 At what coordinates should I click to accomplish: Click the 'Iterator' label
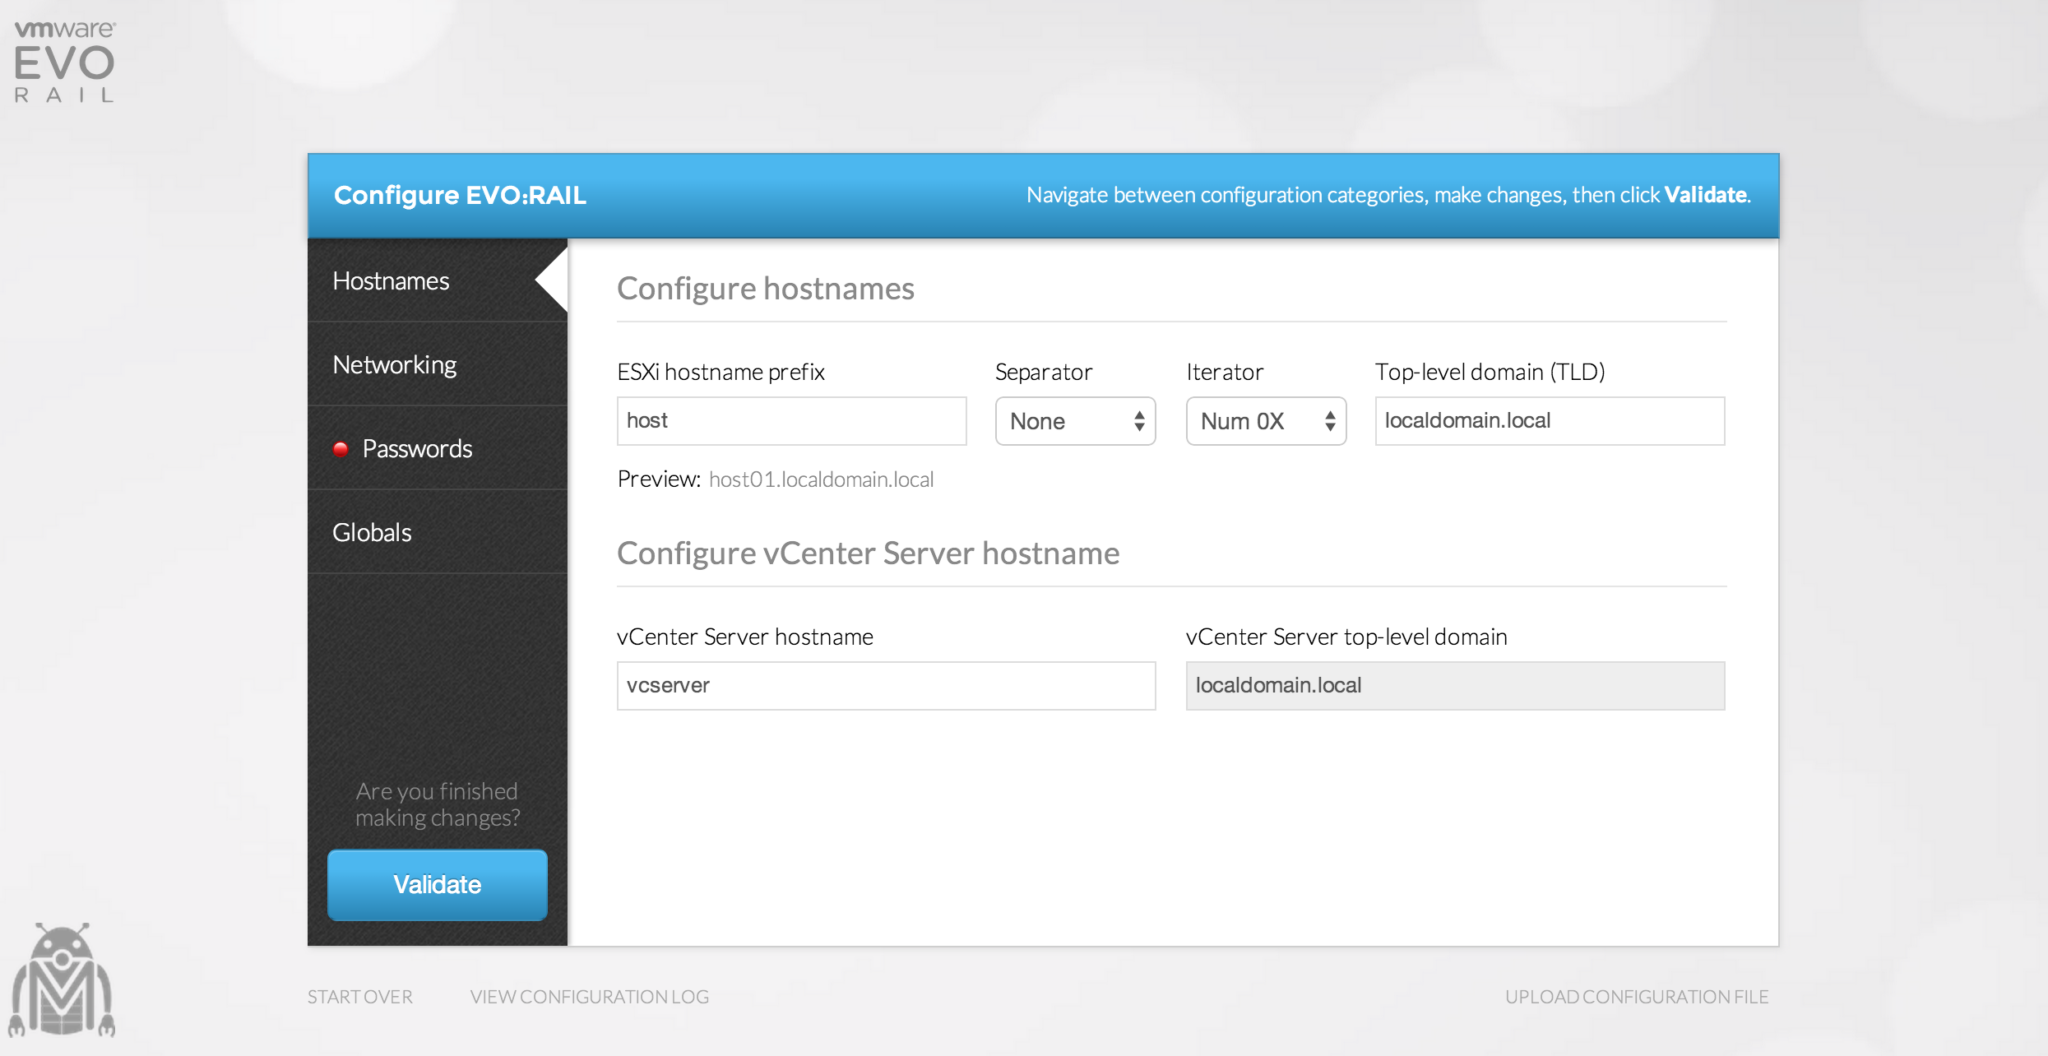click(x=1225, y=372)
